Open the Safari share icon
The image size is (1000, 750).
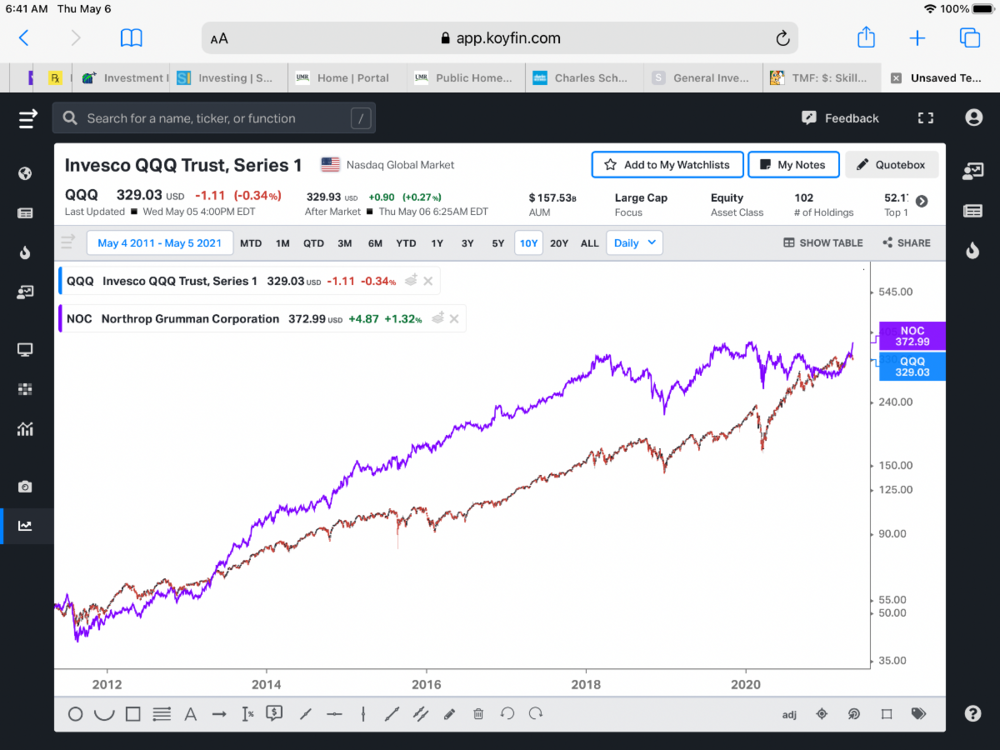point(865,37)
